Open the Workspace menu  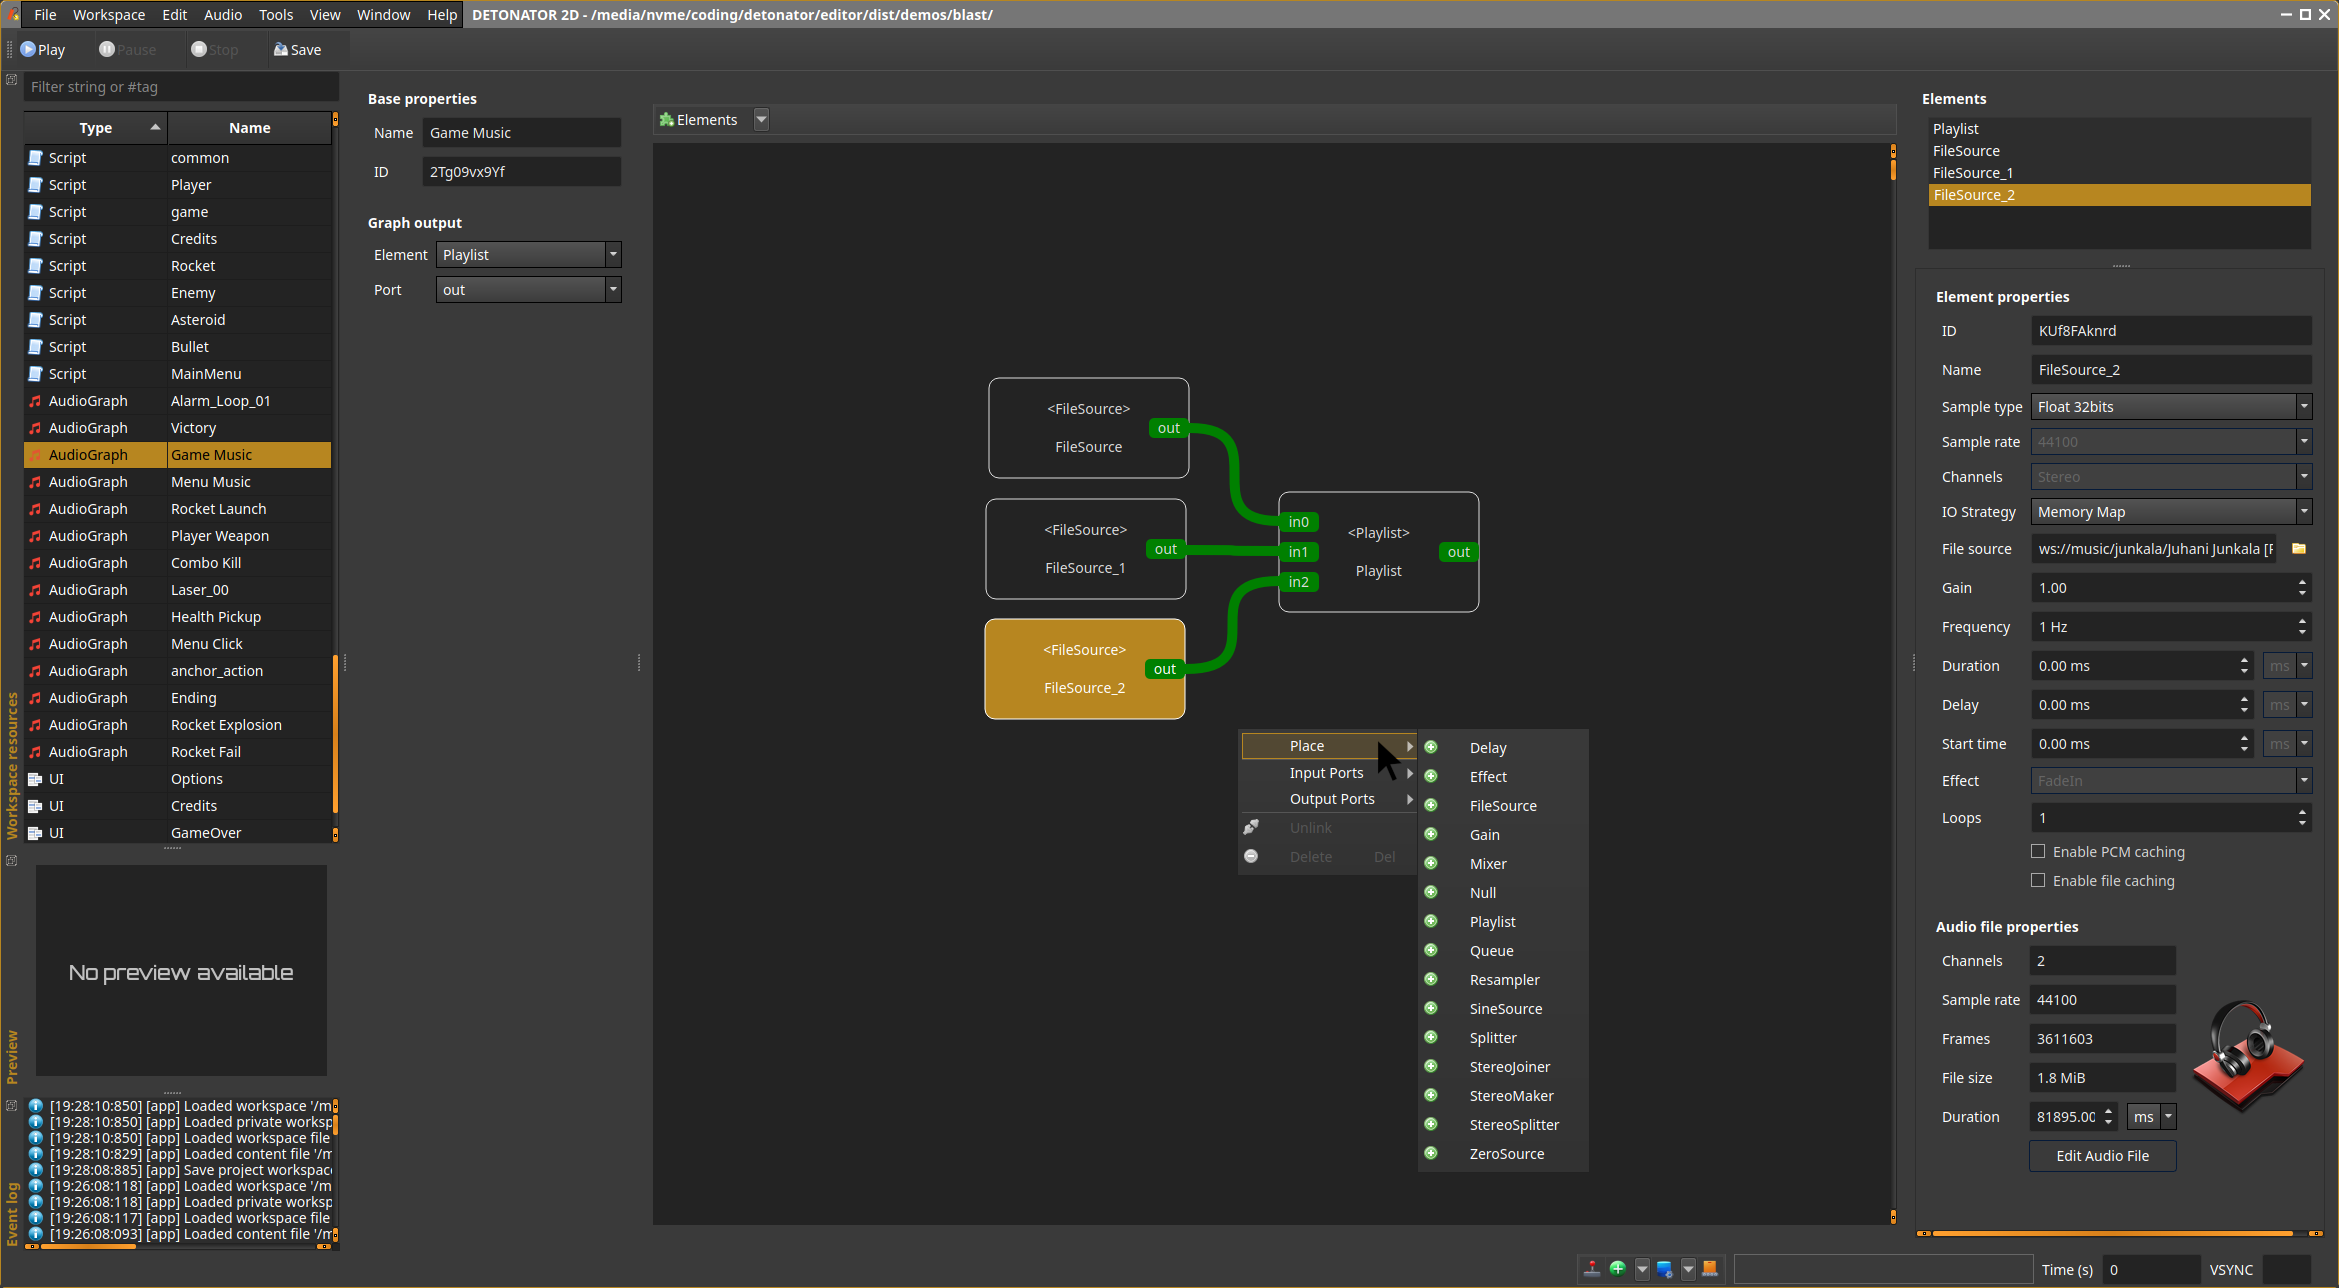pos(109,15)
